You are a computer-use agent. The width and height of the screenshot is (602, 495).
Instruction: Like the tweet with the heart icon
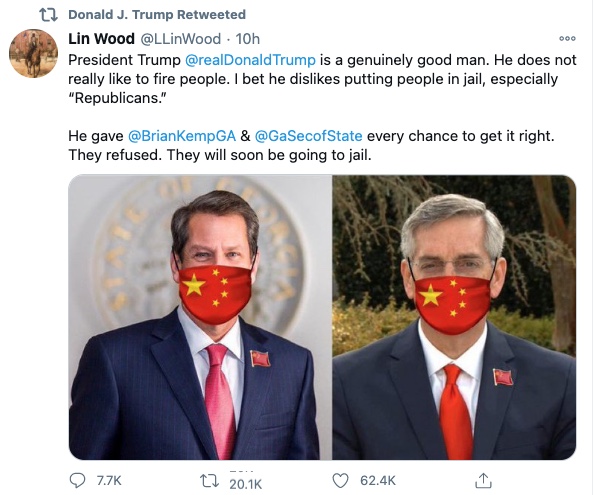pyautogui.click(x=340, y=480)
